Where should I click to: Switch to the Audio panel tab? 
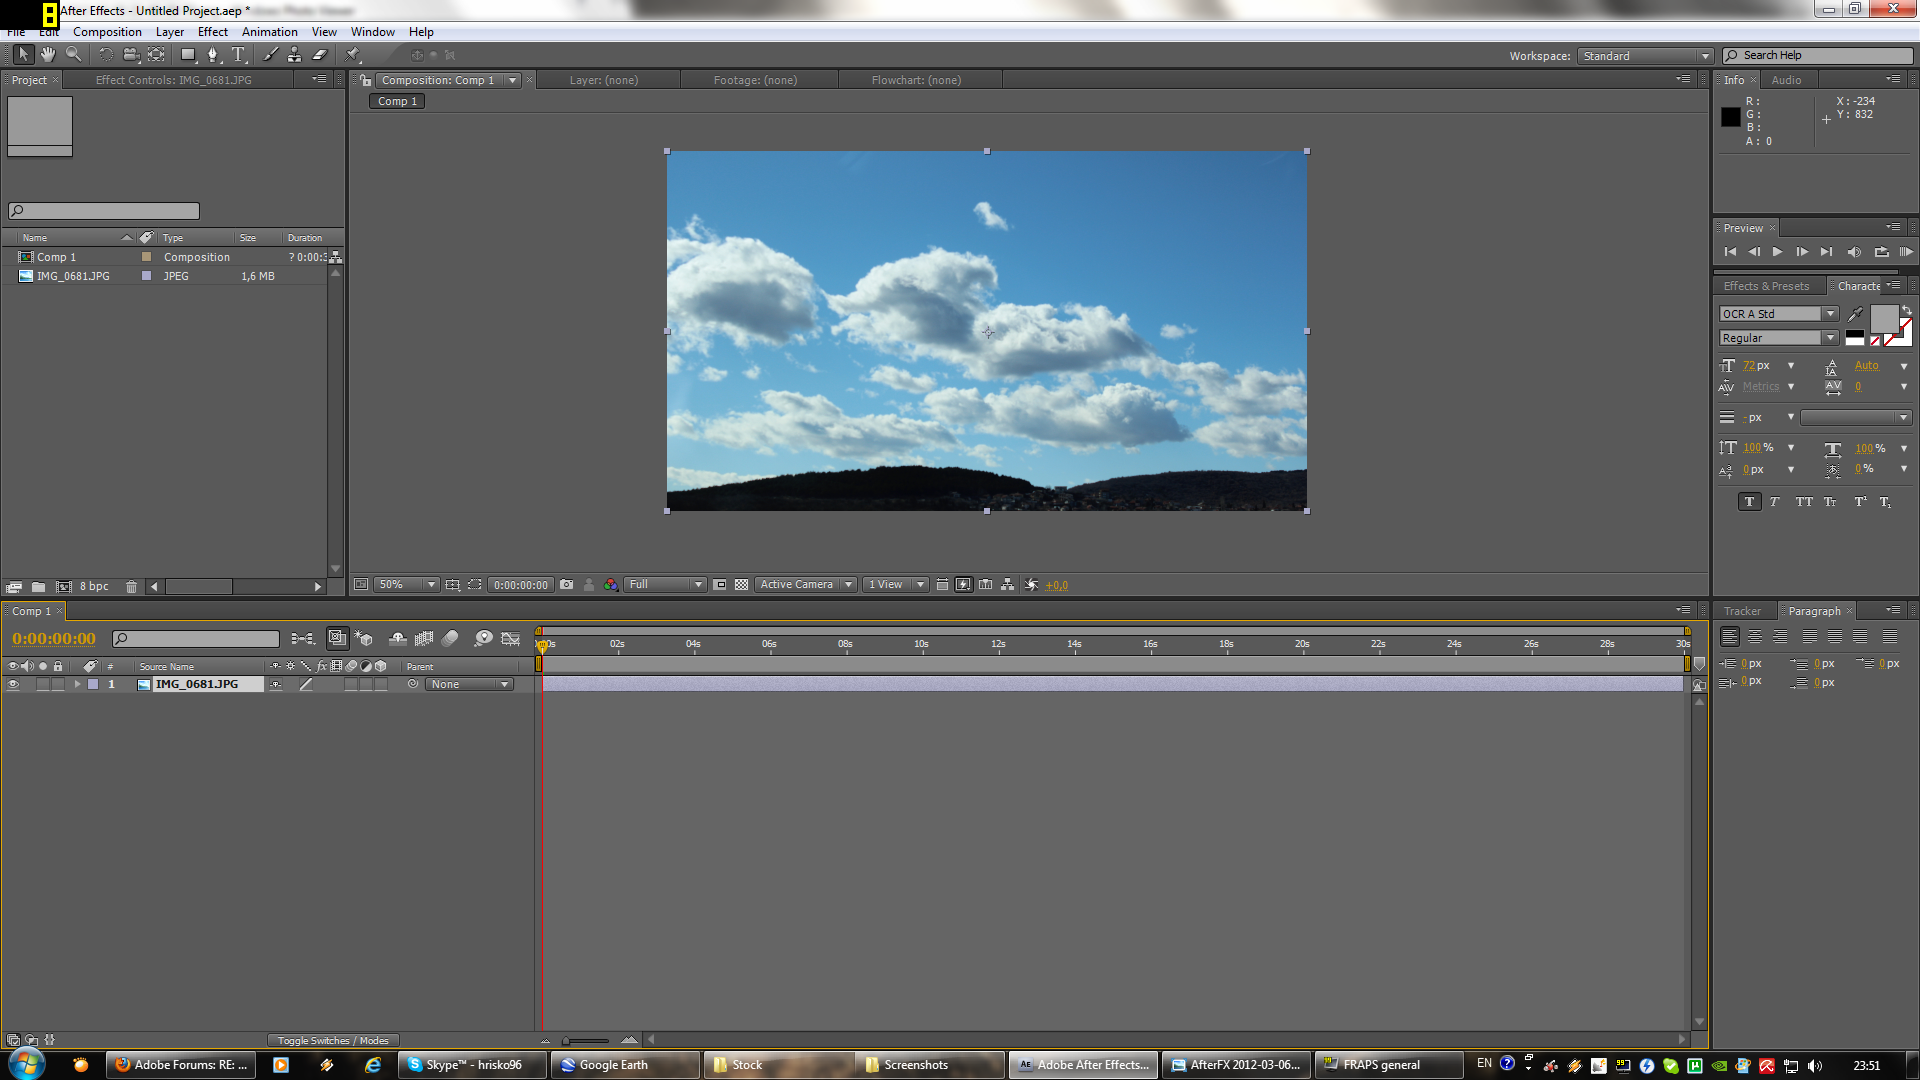[x=1786, y=80]
